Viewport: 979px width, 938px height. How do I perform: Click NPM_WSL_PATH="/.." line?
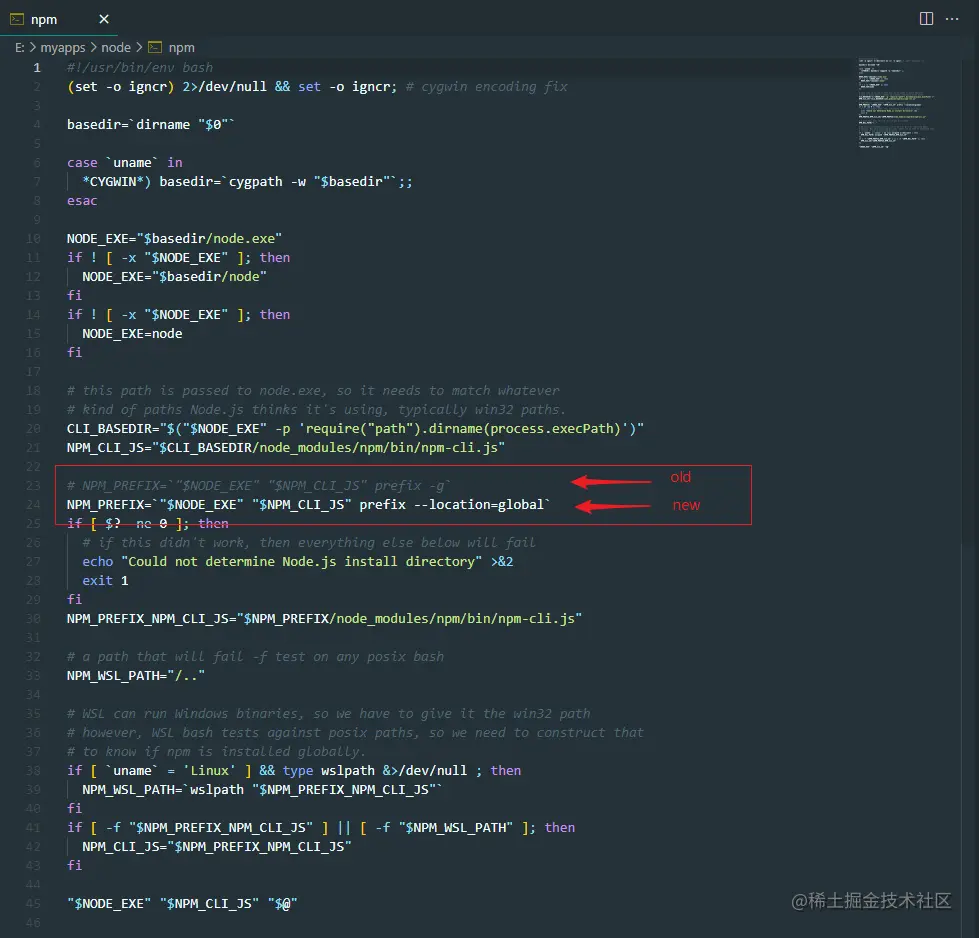(135, 676)
